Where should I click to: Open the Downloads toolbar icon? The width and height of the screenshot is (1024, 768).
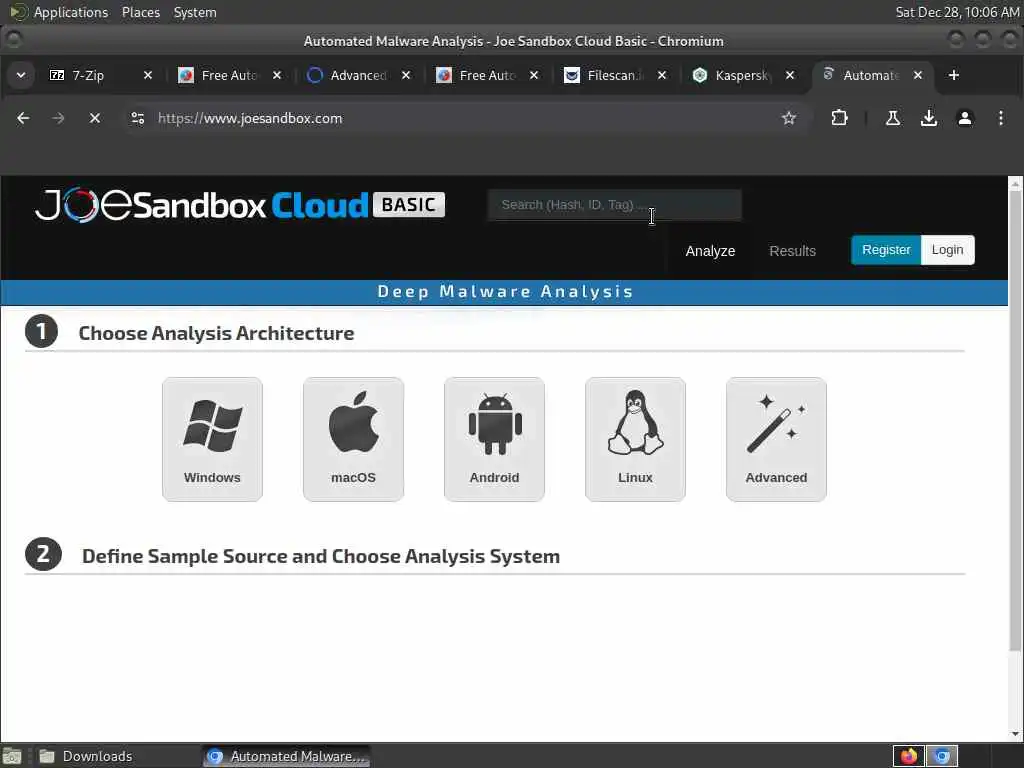pos(929,118)
